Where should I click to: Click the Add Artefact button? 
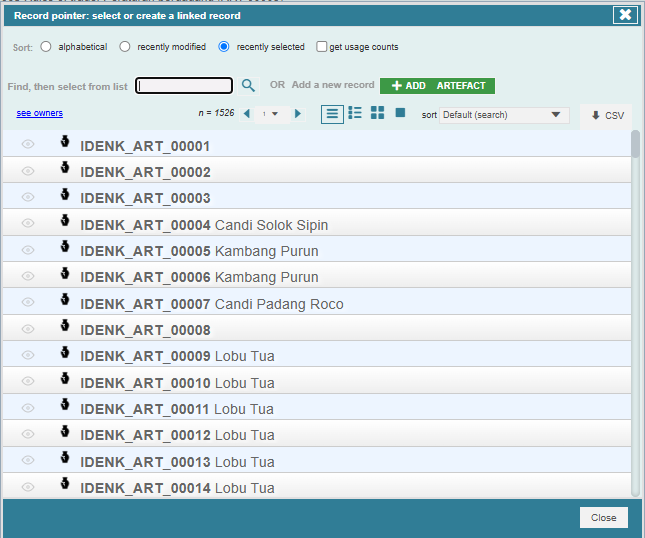point(437,86)
